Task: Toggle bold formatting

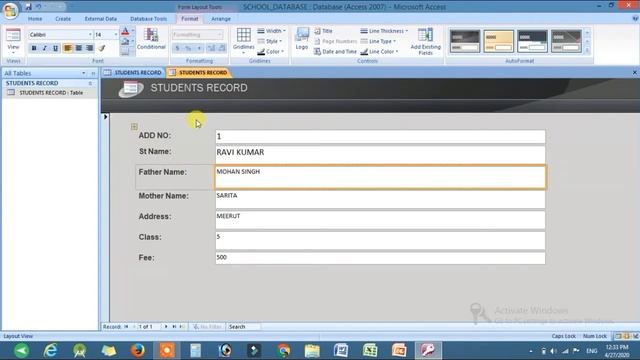Action: click(x=34, y=48)
